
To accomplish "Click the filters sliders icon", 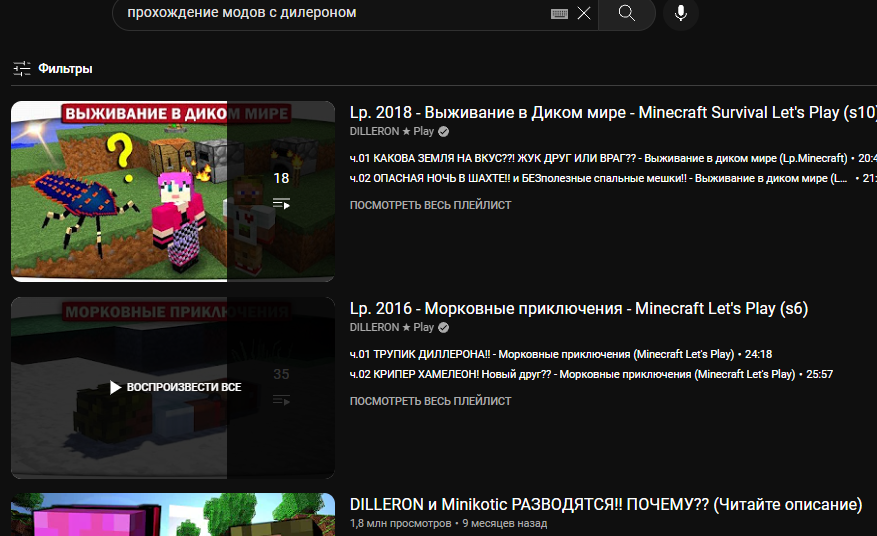I will click(x=22, y=69).
